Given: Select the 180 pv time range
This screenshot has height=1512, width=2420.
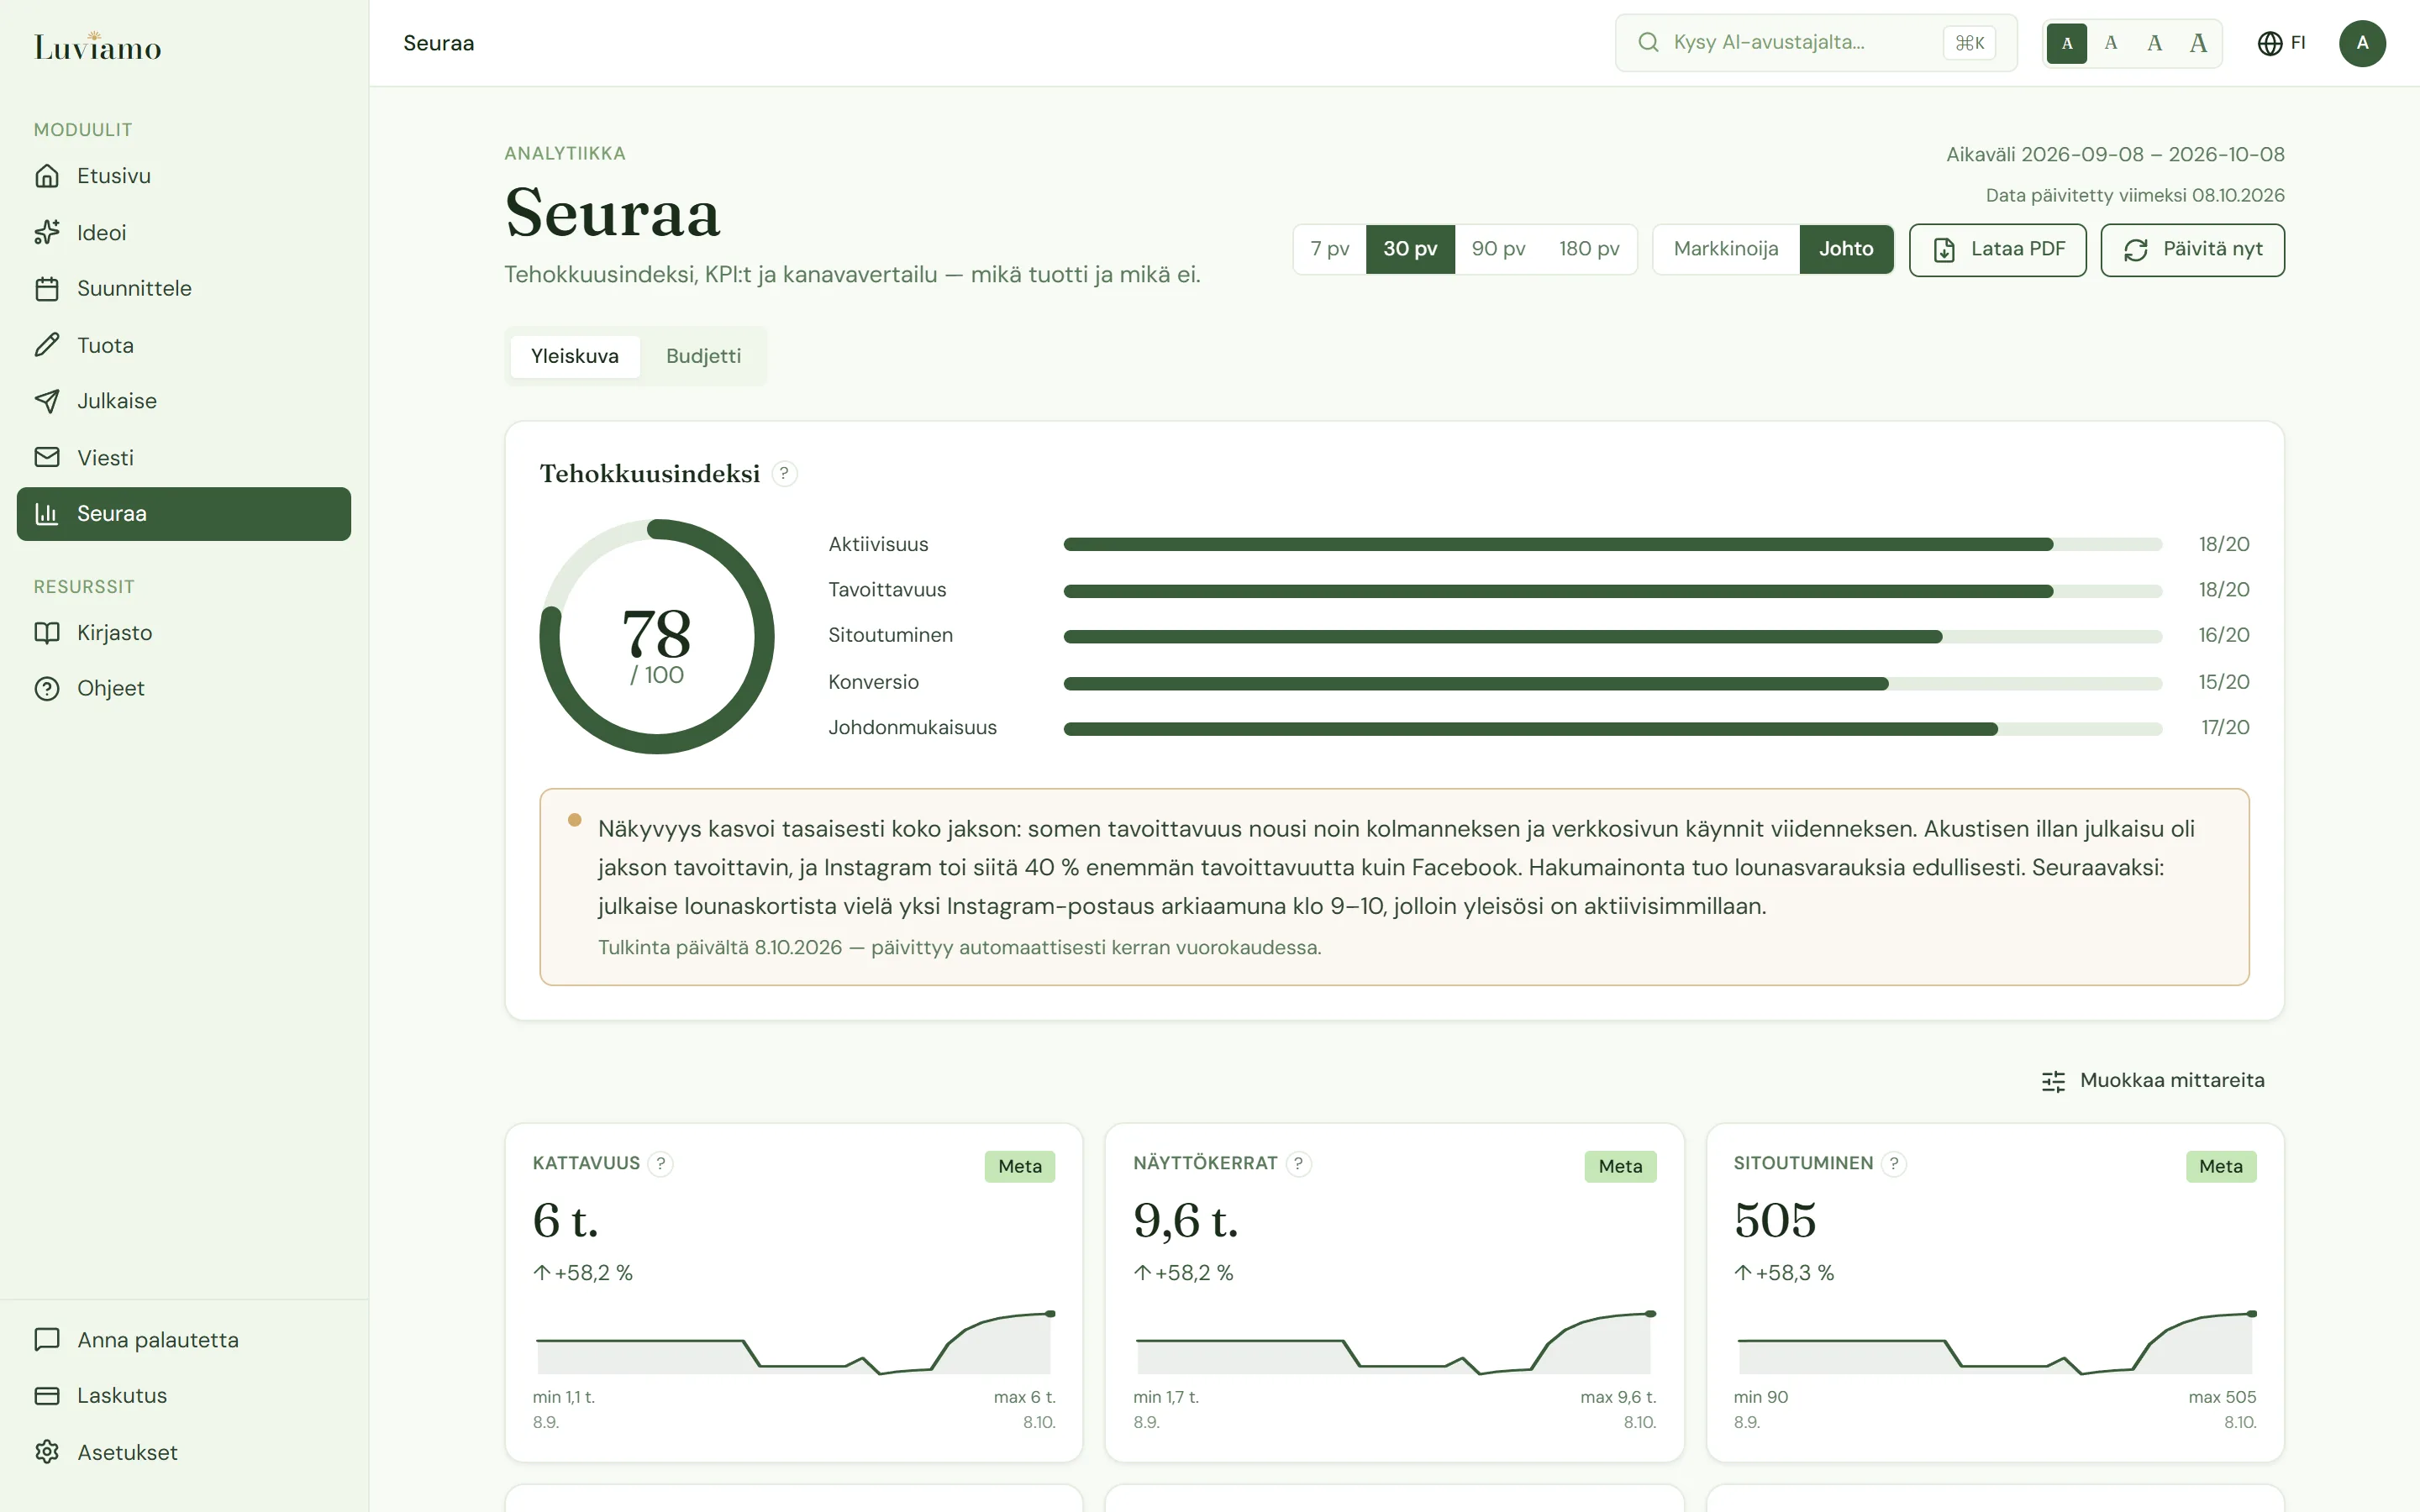Looking at the screenshot, I should (1589, 249).
